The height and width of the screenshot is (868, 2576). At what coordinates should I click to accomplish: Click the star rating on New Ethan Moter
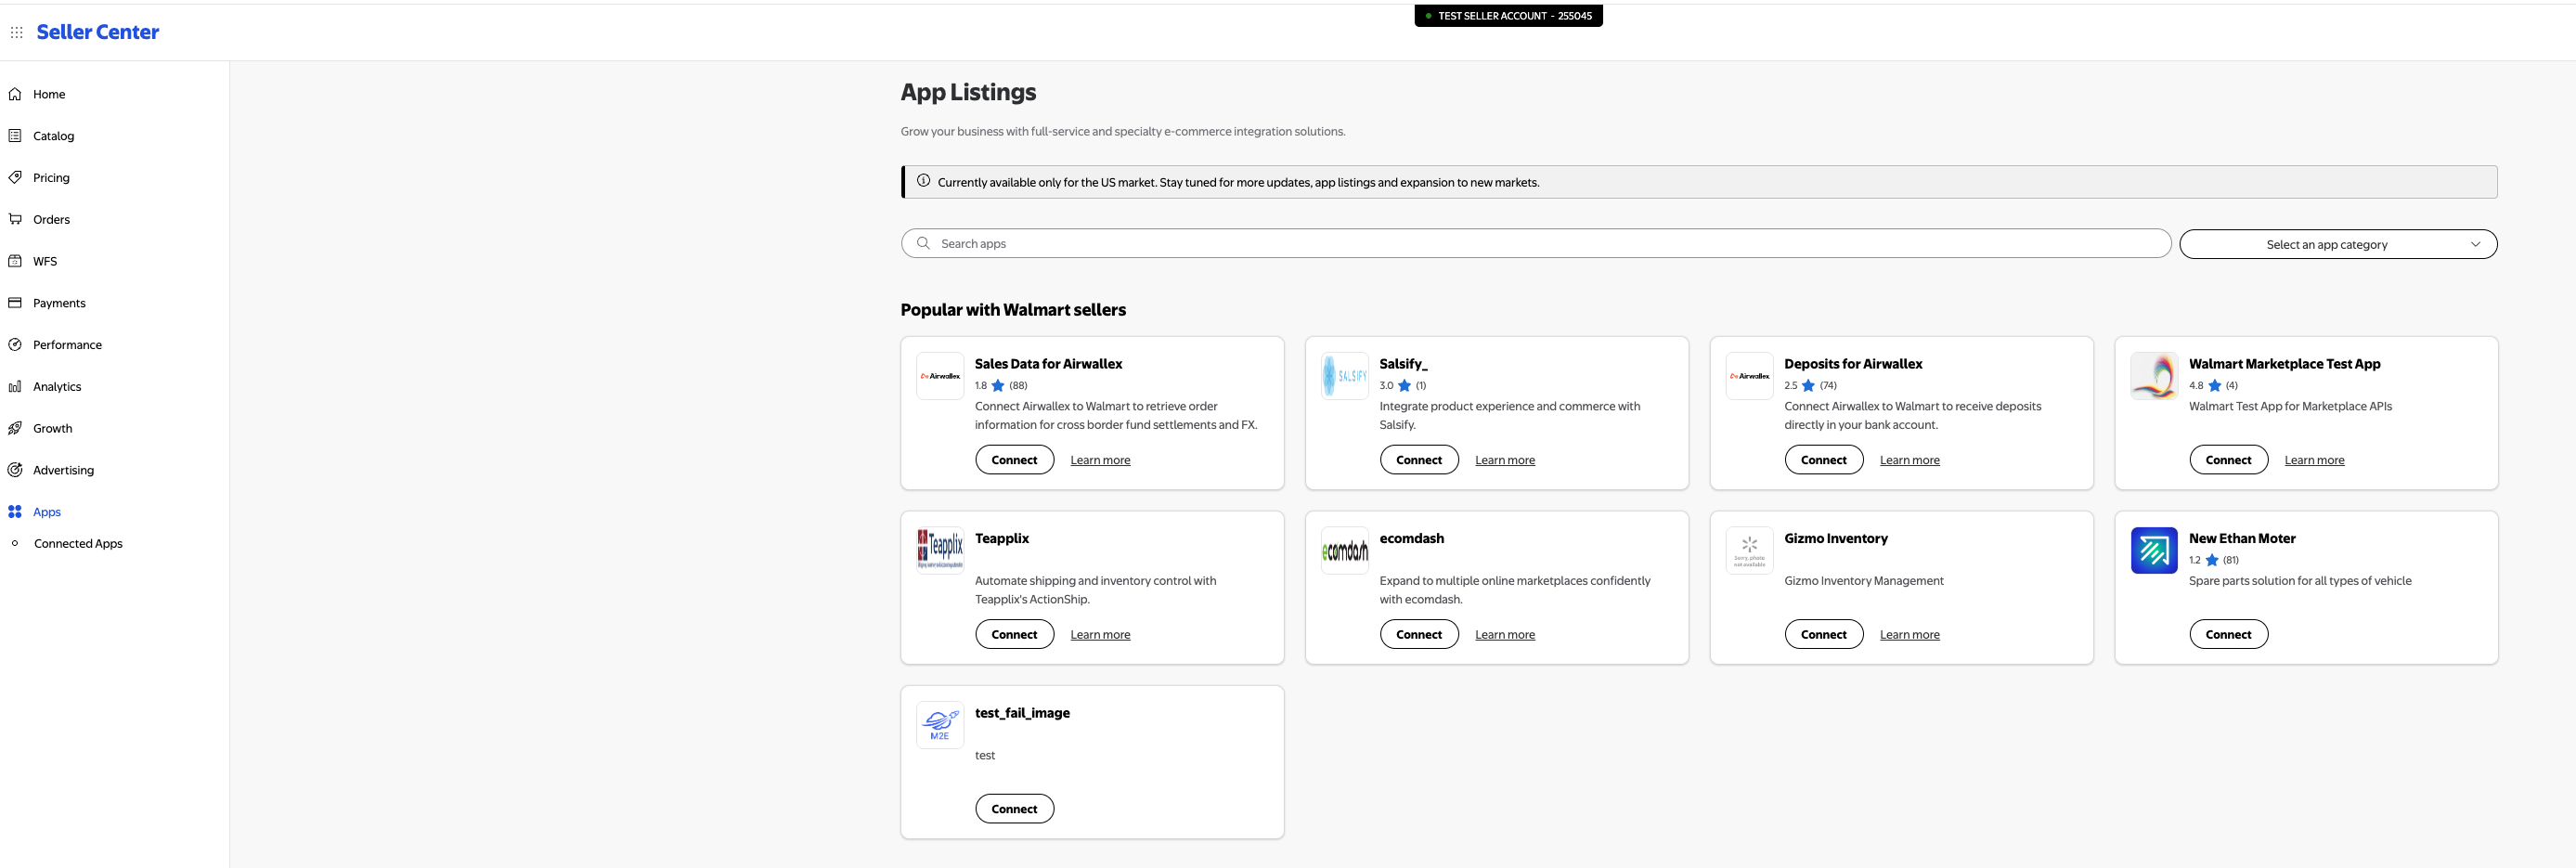(2212, 560)
